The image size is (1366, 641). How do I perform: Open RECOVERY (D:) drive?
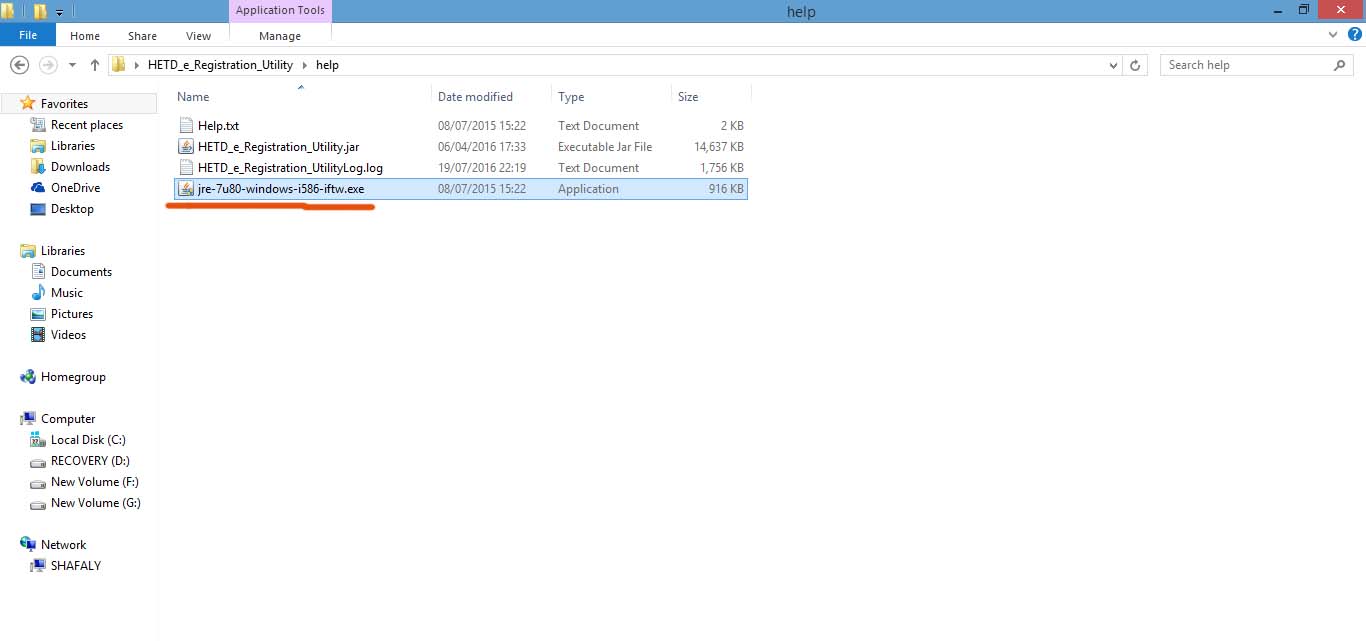(90, 461)
